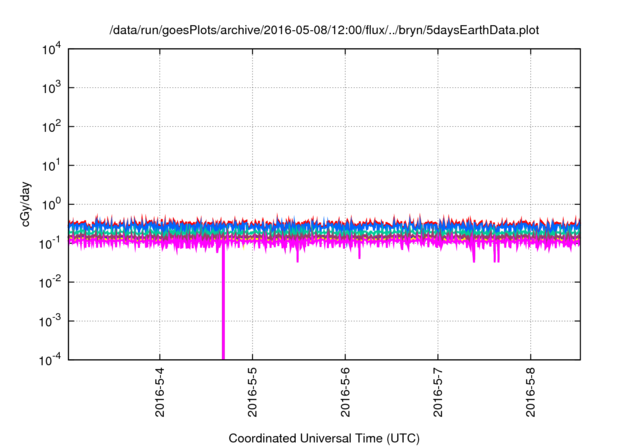
Task: Click the 10^-1 y-axis tick label
Action: point(50,244)
